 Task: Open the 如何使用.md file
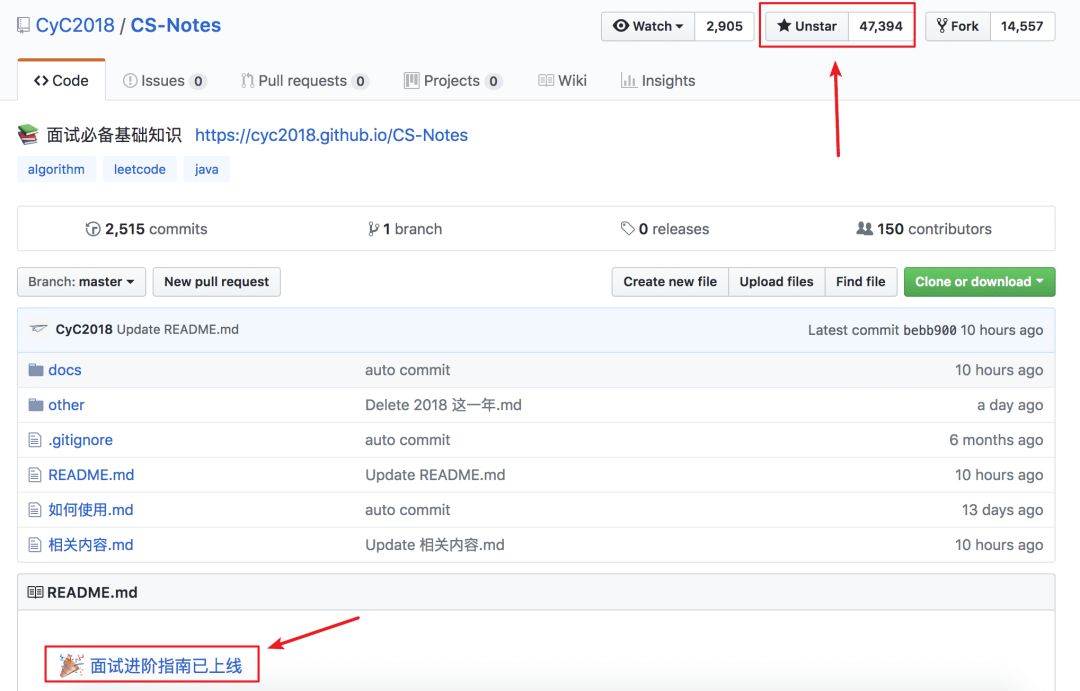[90, 510]
